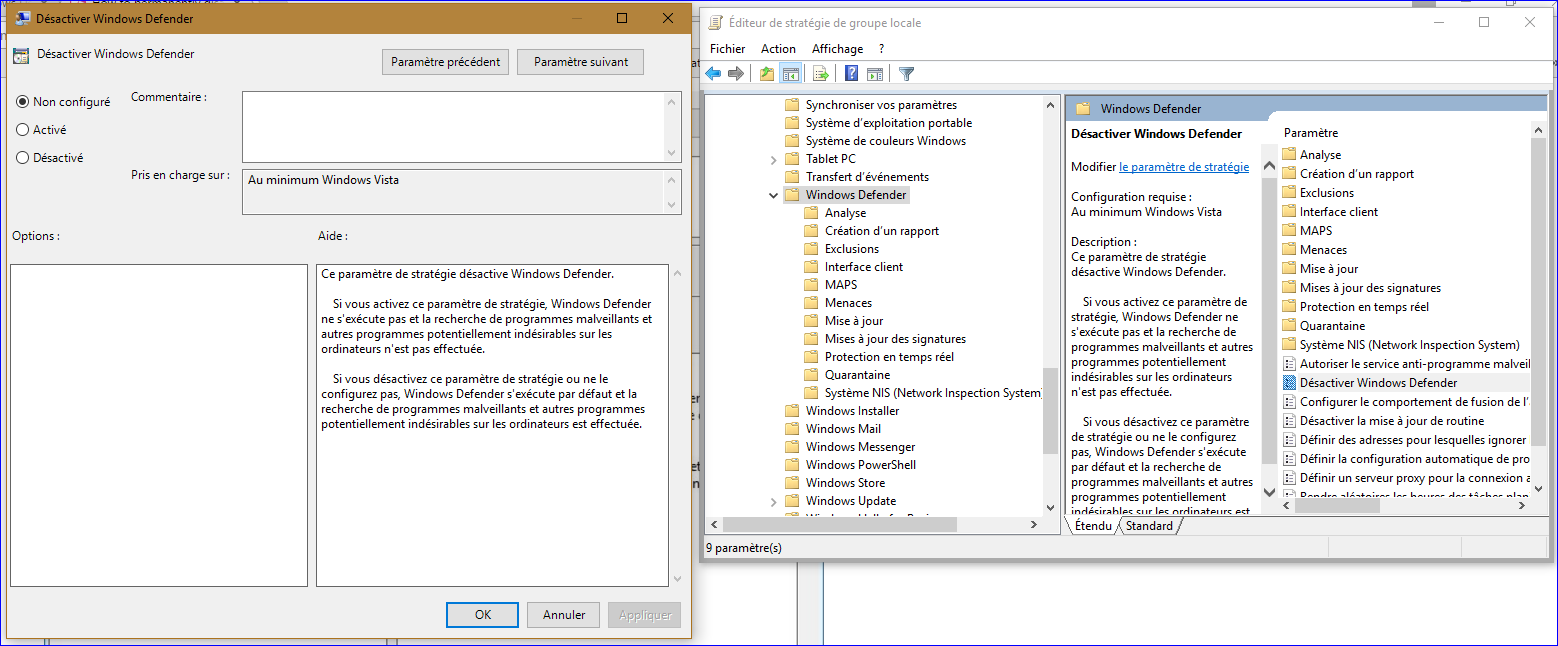Choose the 'Désactivé' radio option

coord(23,158)
